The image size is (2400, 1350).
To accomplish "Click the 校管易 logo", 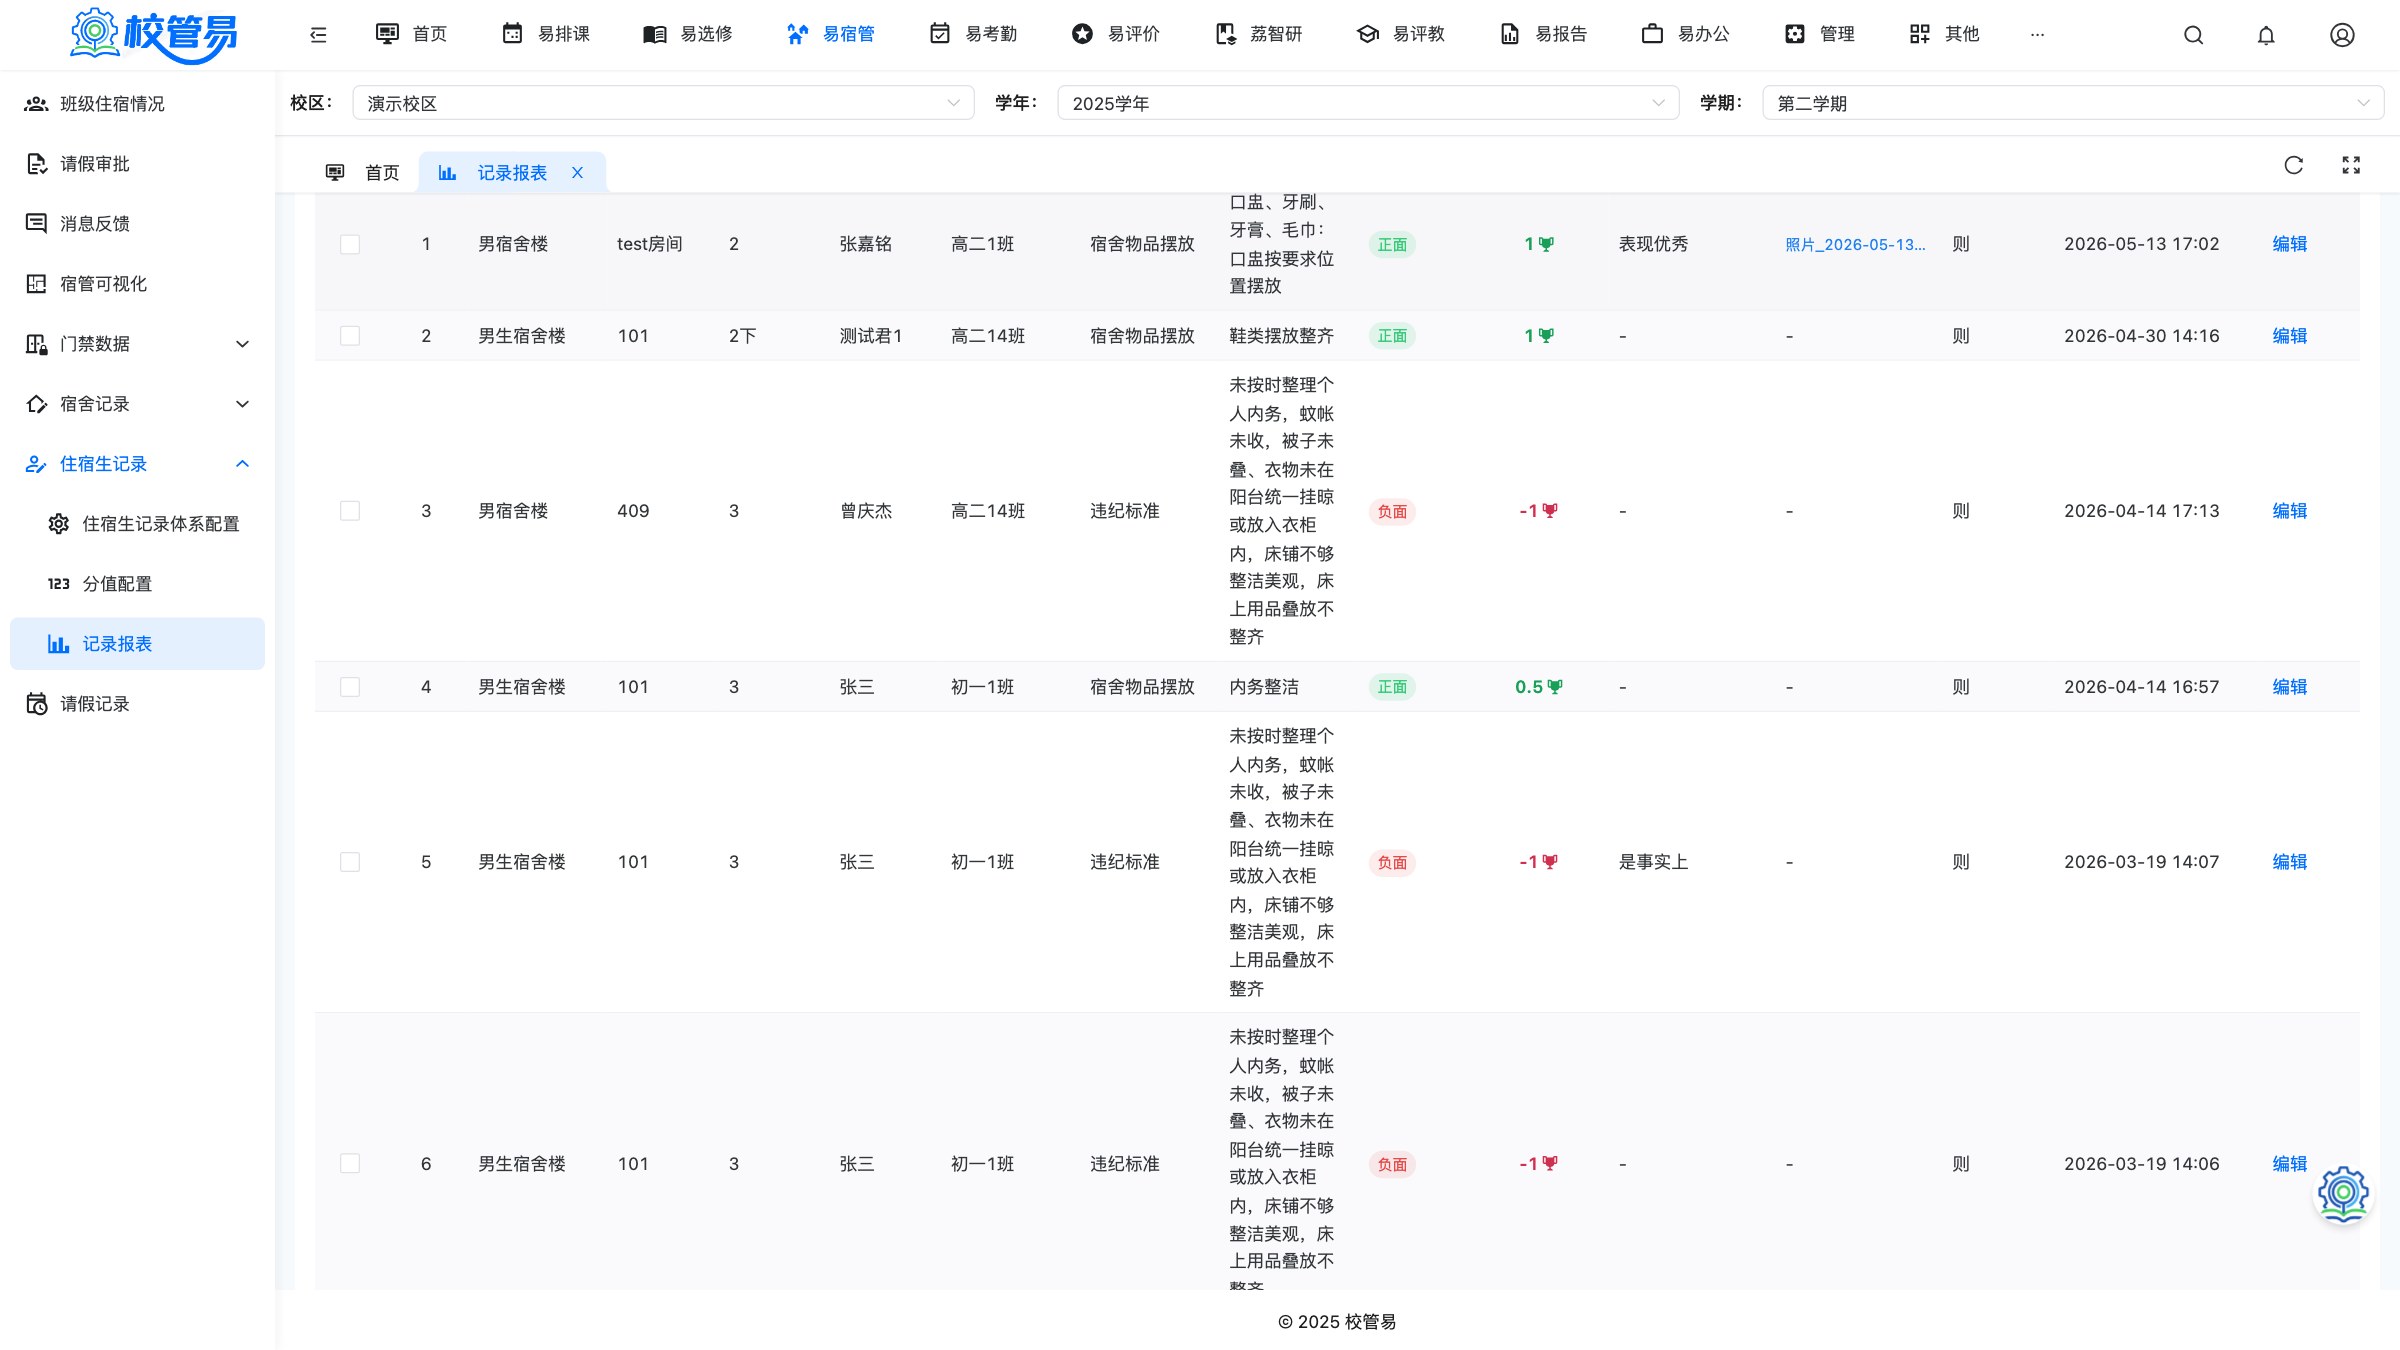I will pos(153,35).
